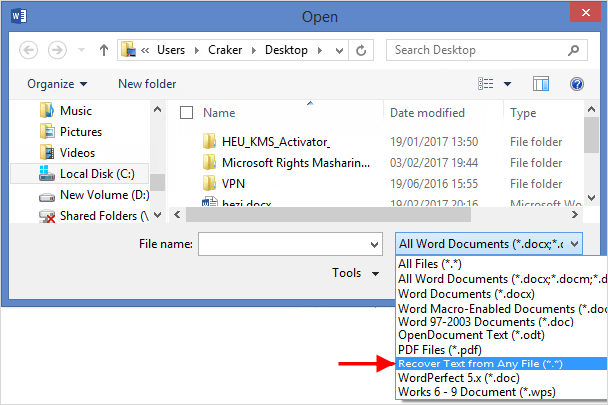Click the VPN folder icon
608x405 pixels.
pyautogui.click(x=209, y=183)
